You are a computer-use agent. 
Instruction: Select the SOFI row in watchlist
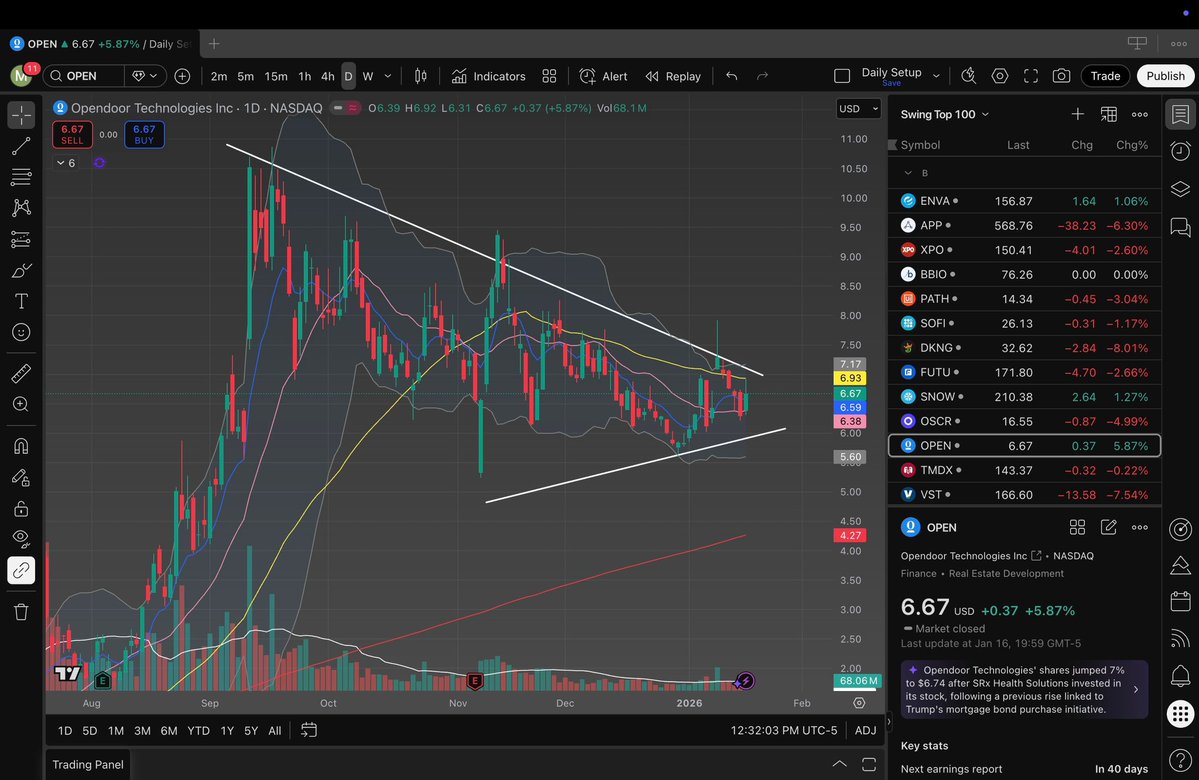(x=1024, y=323)
